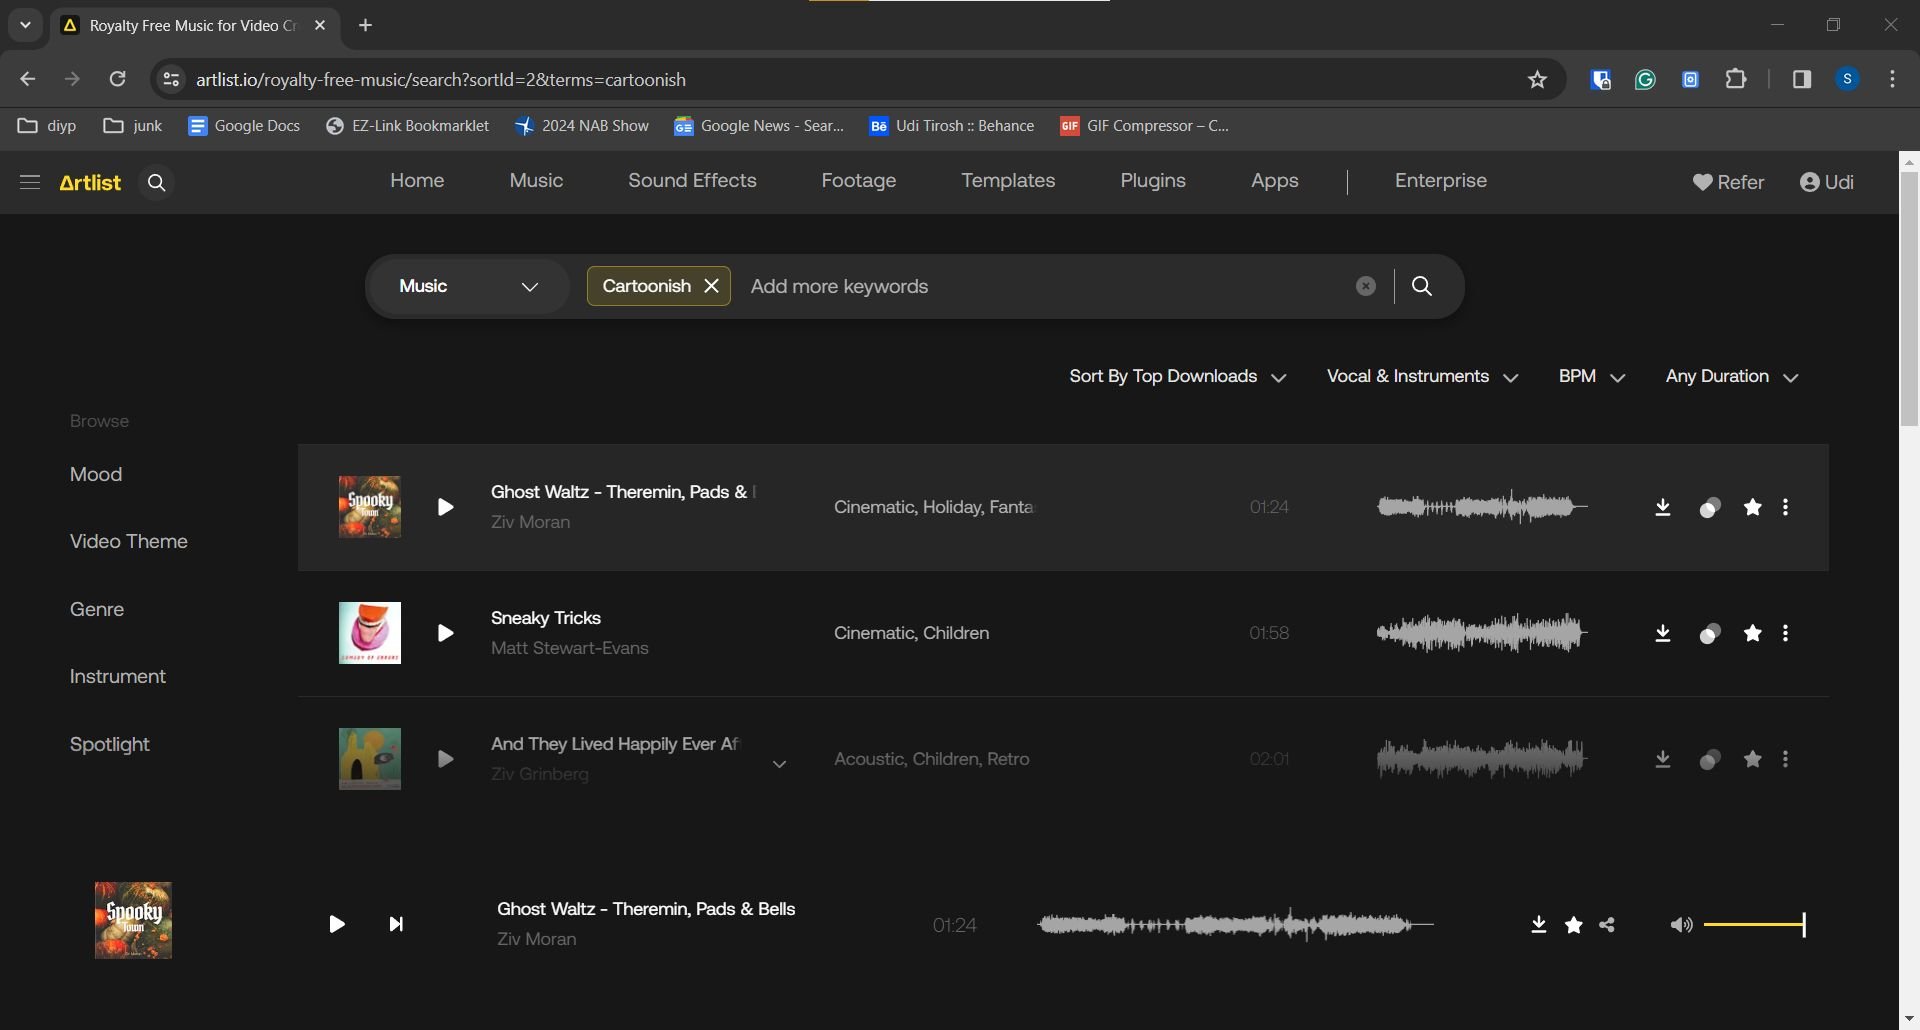Find similar songs to Ghost Waltz
Screen dimensions: 1920x1030
(1710, 508)
